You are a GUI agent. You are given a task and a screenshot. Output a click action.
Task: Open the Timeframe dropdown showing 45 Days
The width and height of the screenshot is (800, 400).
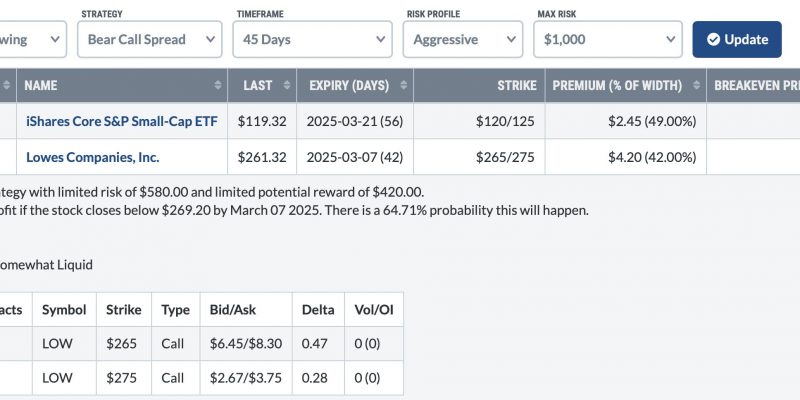(312, 39)
